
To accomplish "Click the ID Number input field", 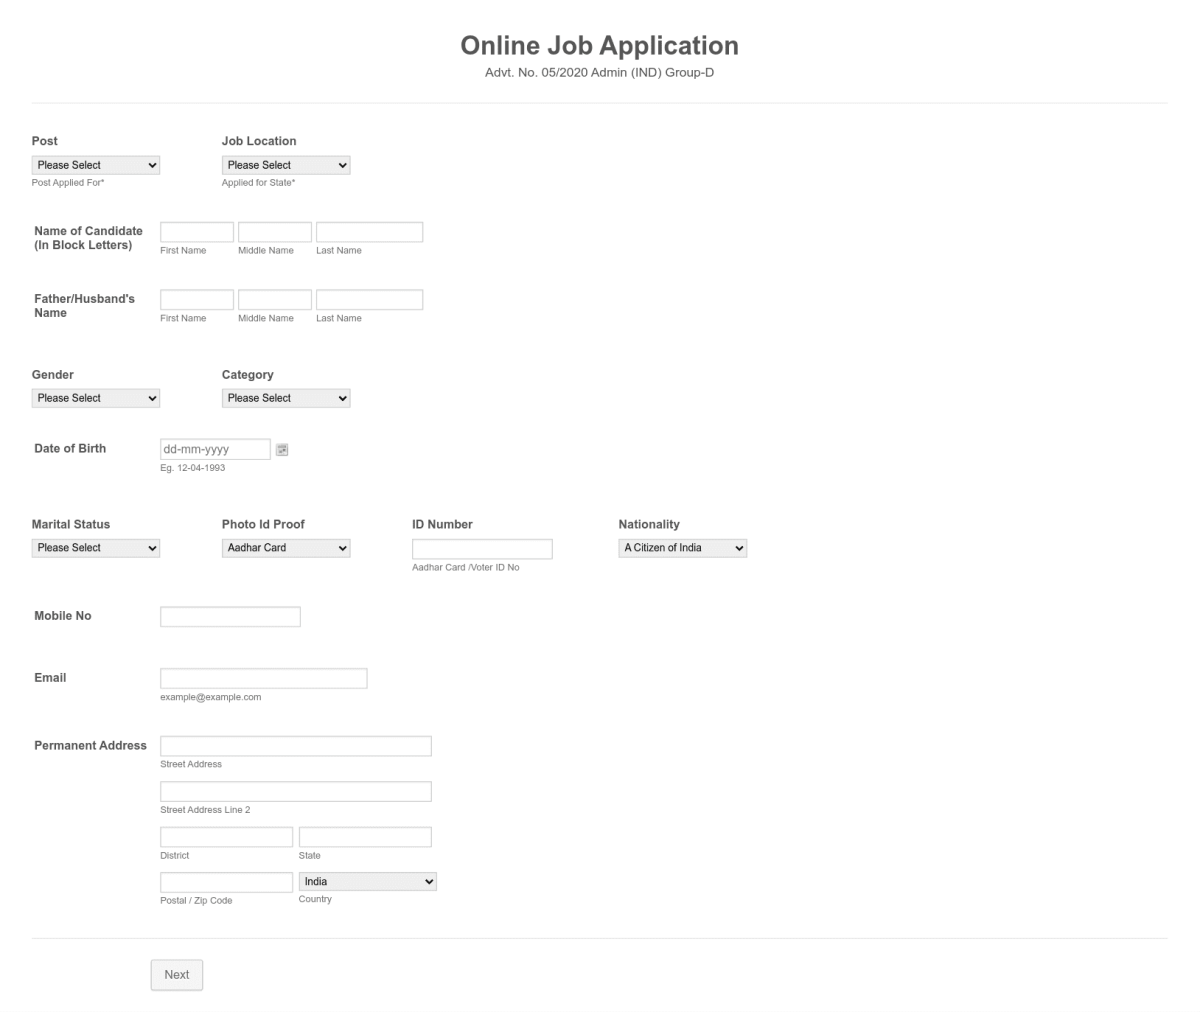I will click(x=482, y=548).
